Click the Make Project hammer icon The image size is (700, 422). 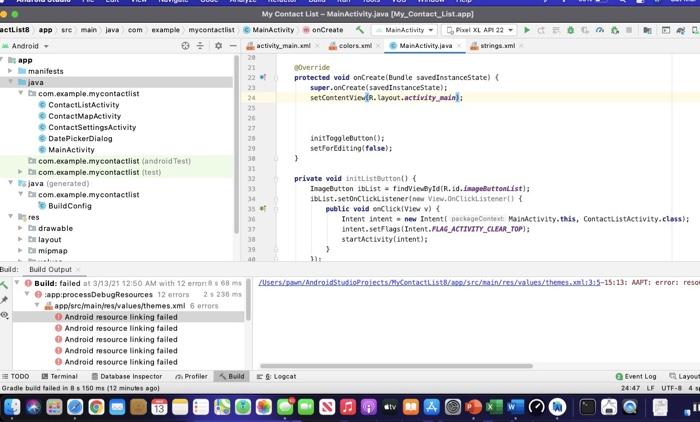360,30
